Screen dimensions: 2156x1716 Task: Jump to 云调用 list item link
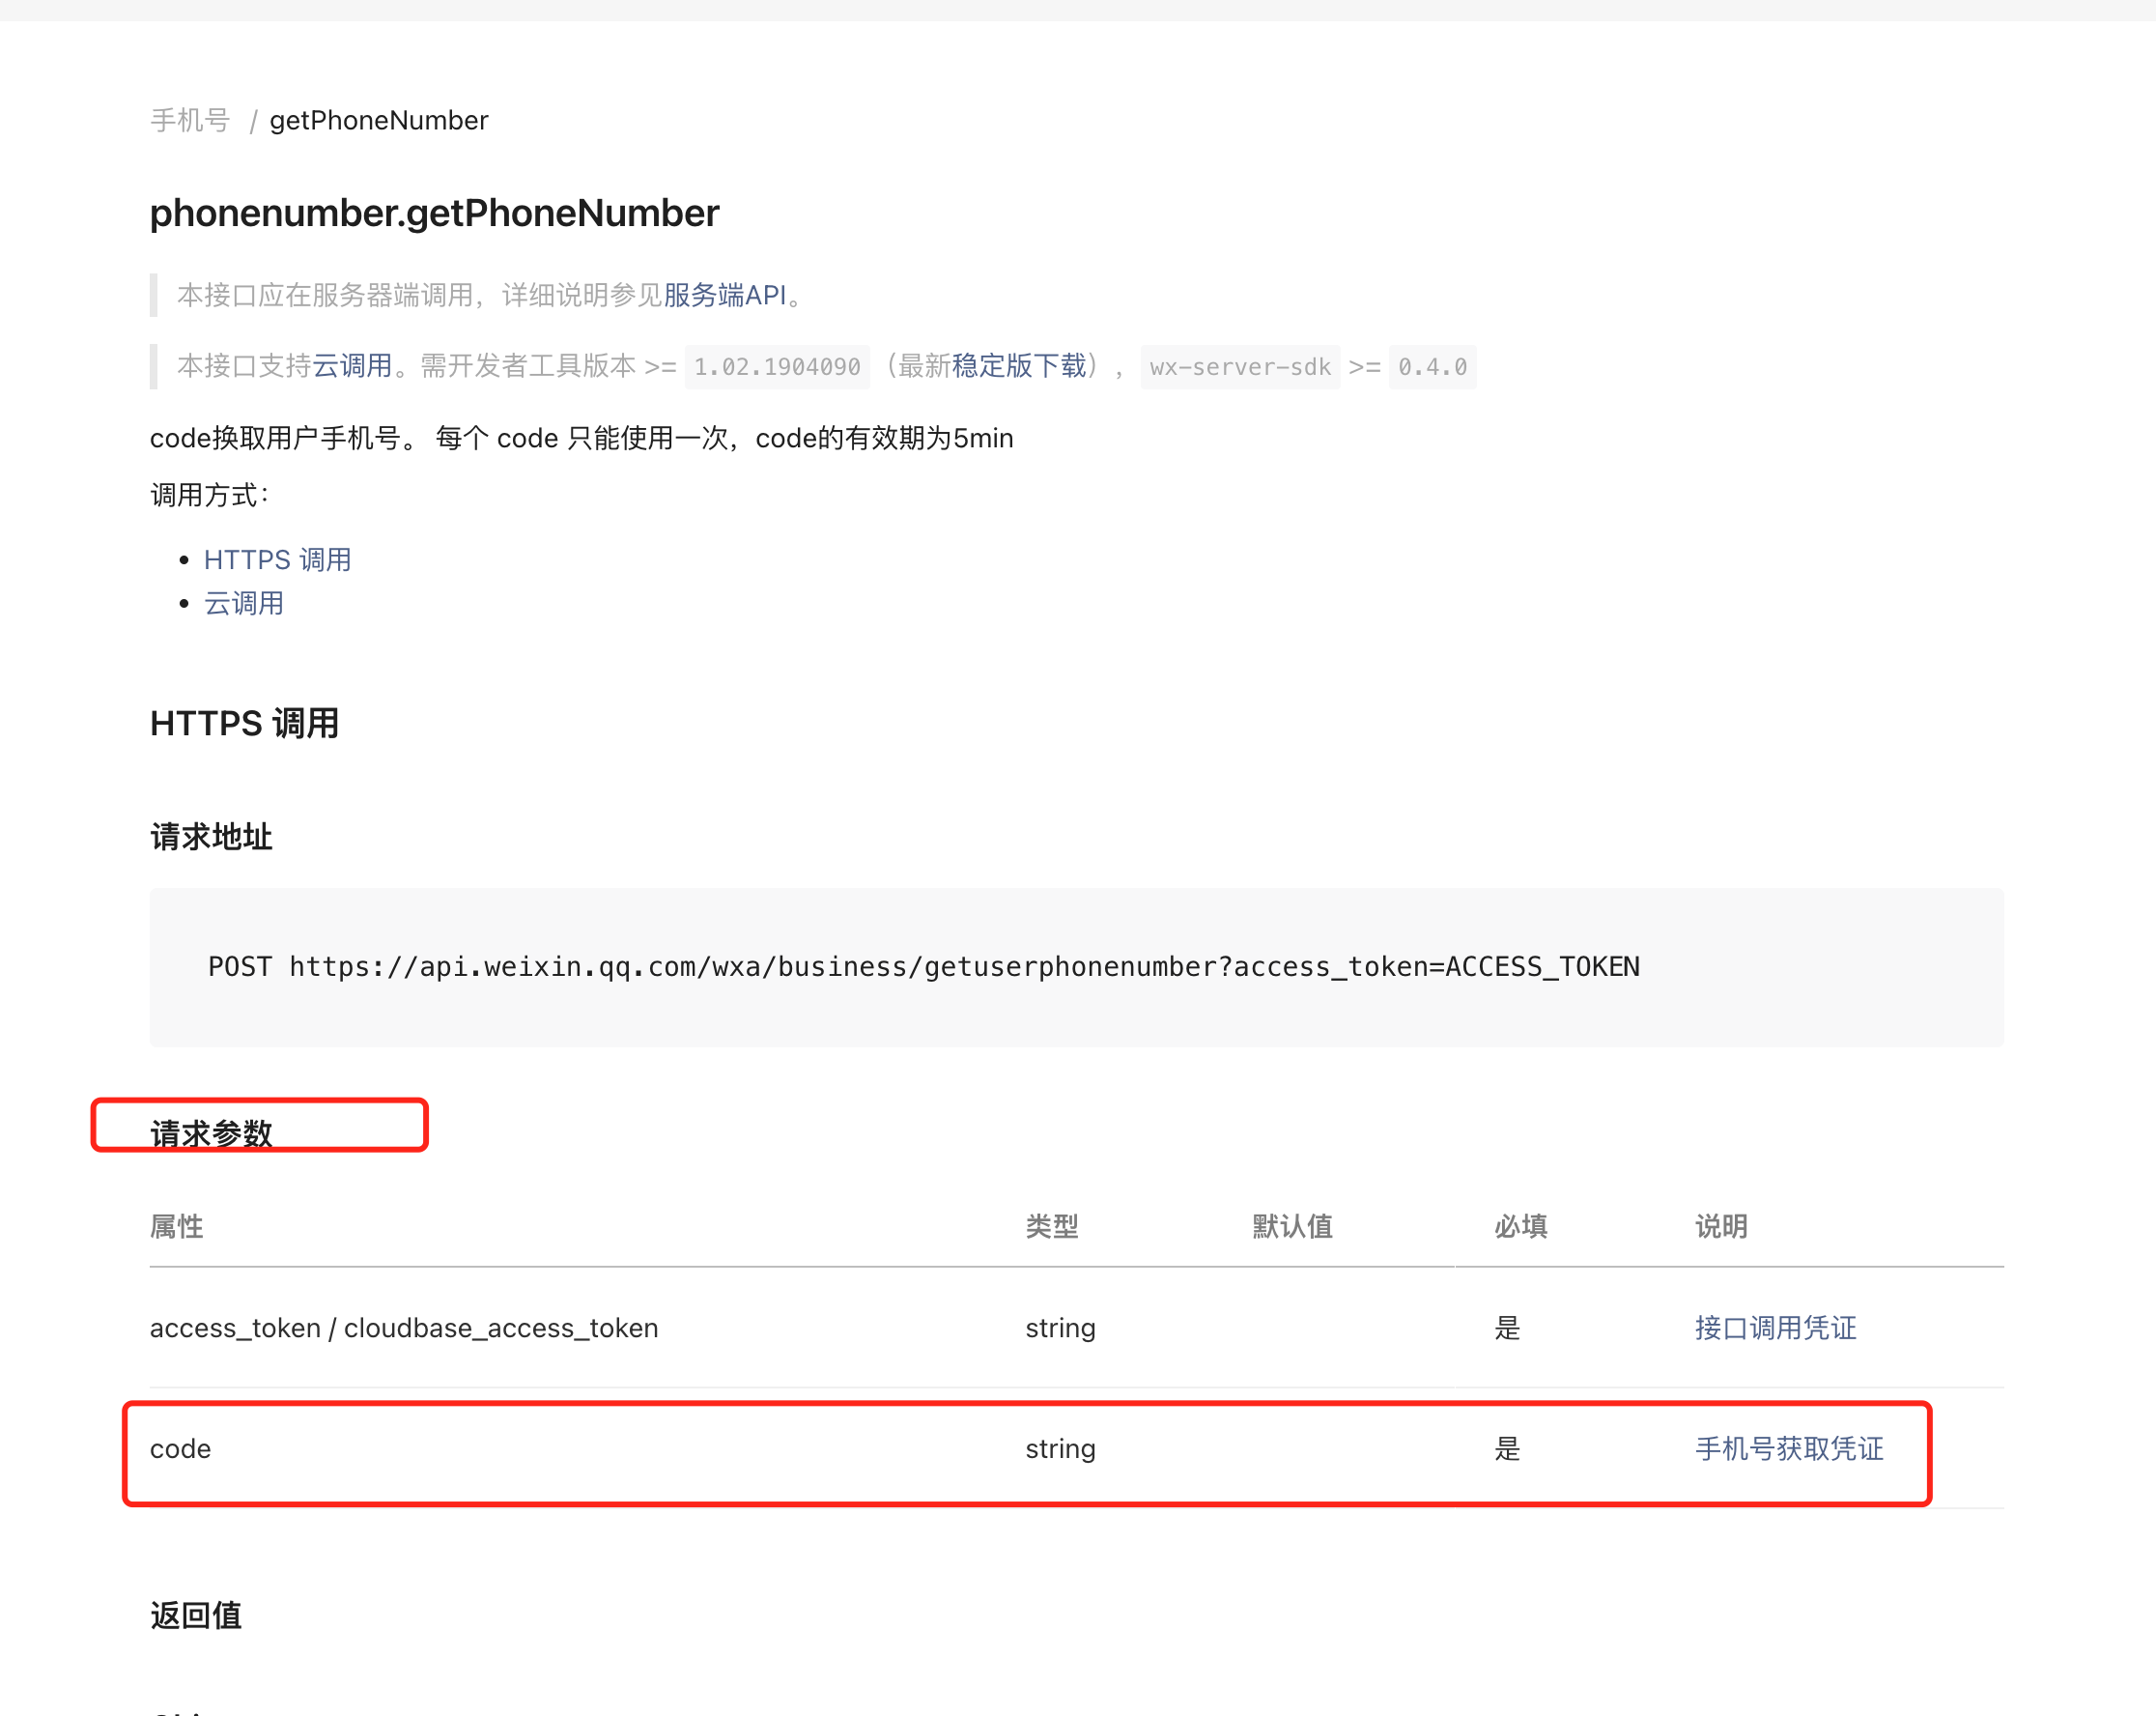[x=244, y=604]
